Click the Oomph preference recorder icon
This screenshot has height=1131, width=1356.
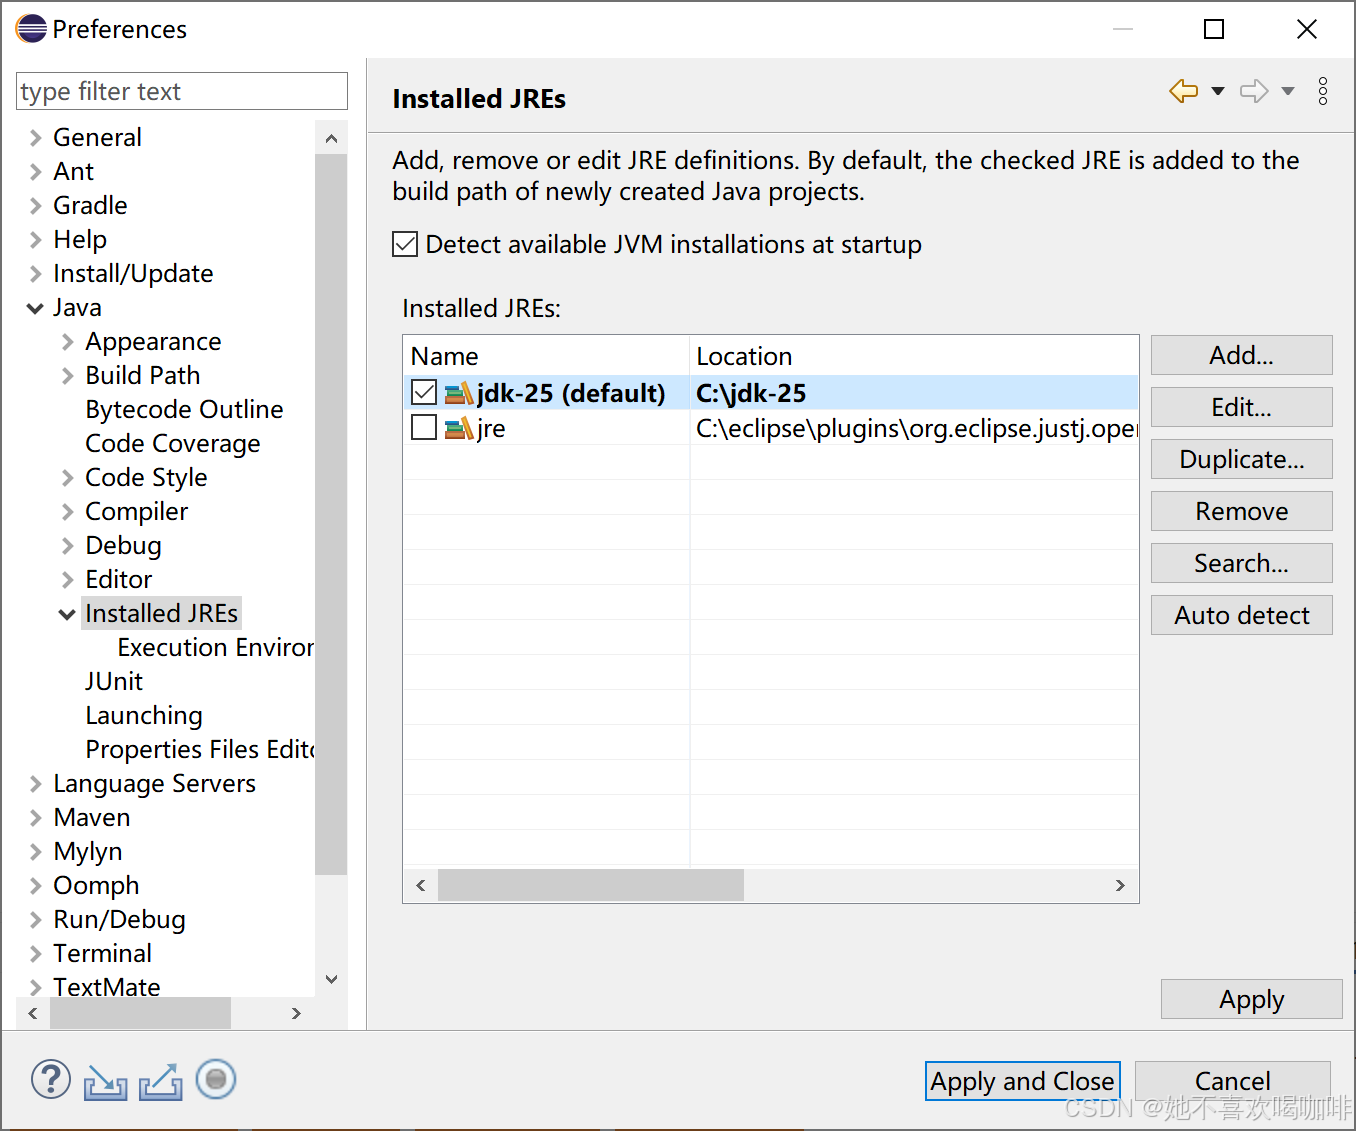[216, 1080]
